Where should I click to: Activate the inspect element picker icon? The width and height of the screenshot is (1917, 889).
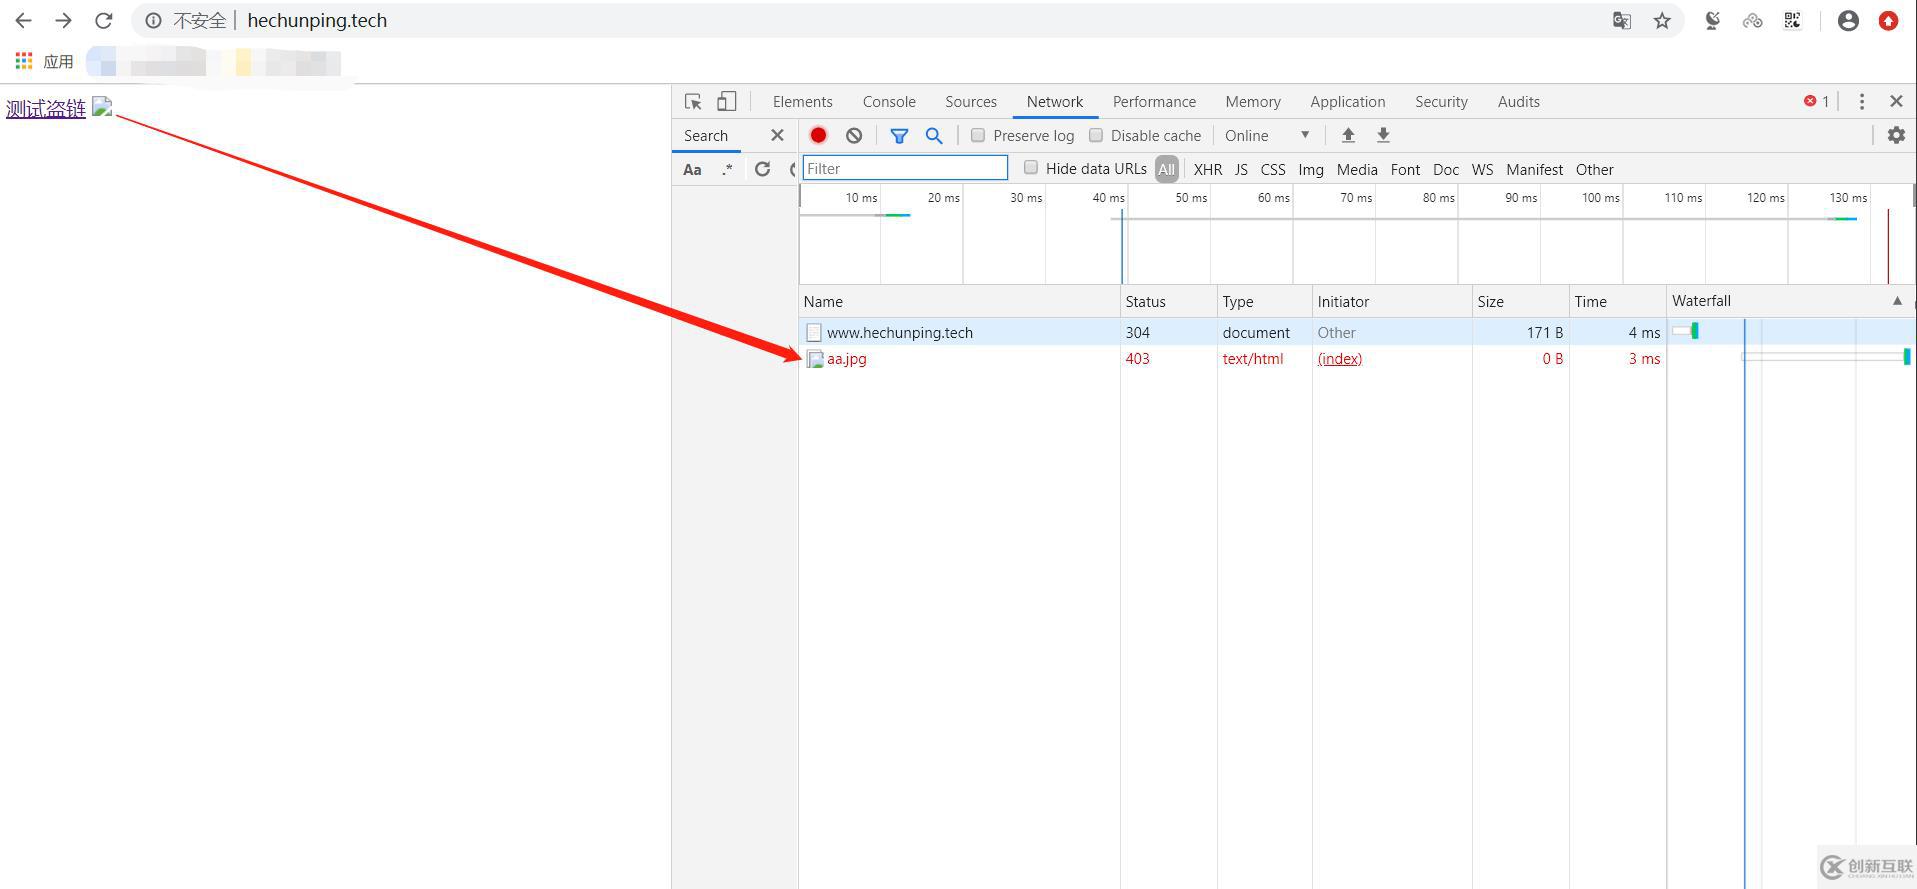pyautogui.click(x=693, y=101)
